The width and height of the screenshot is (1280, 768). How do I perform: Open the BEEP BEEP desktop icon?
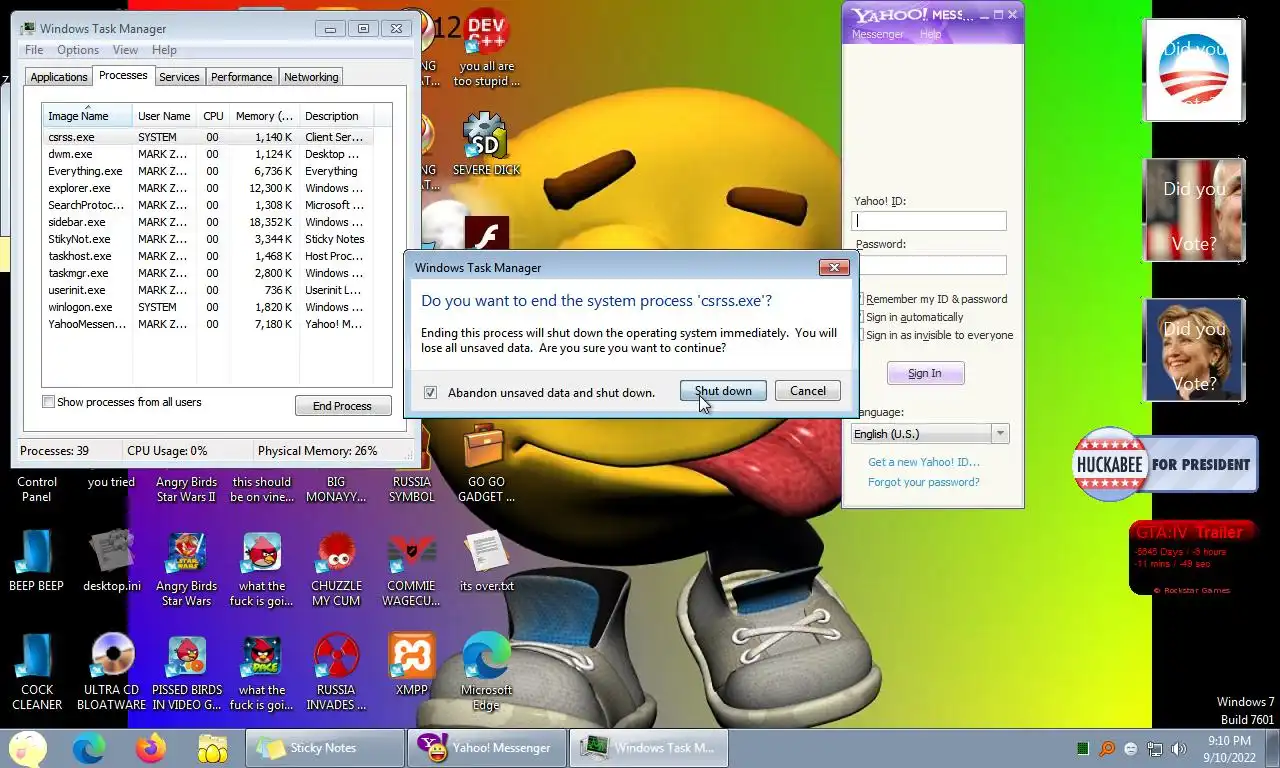coord(37,560)
